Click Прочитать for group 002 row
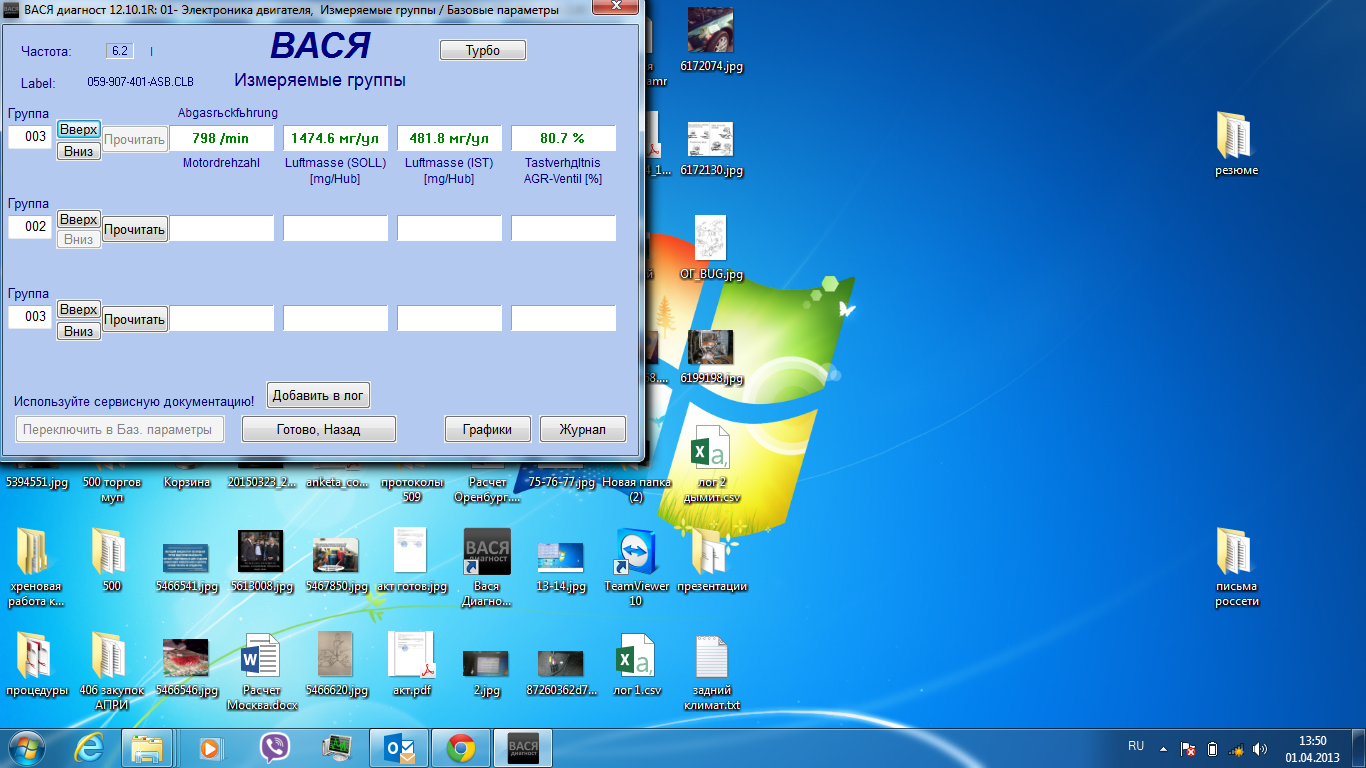Screen dimensions: 1366x768 point(134,229)
